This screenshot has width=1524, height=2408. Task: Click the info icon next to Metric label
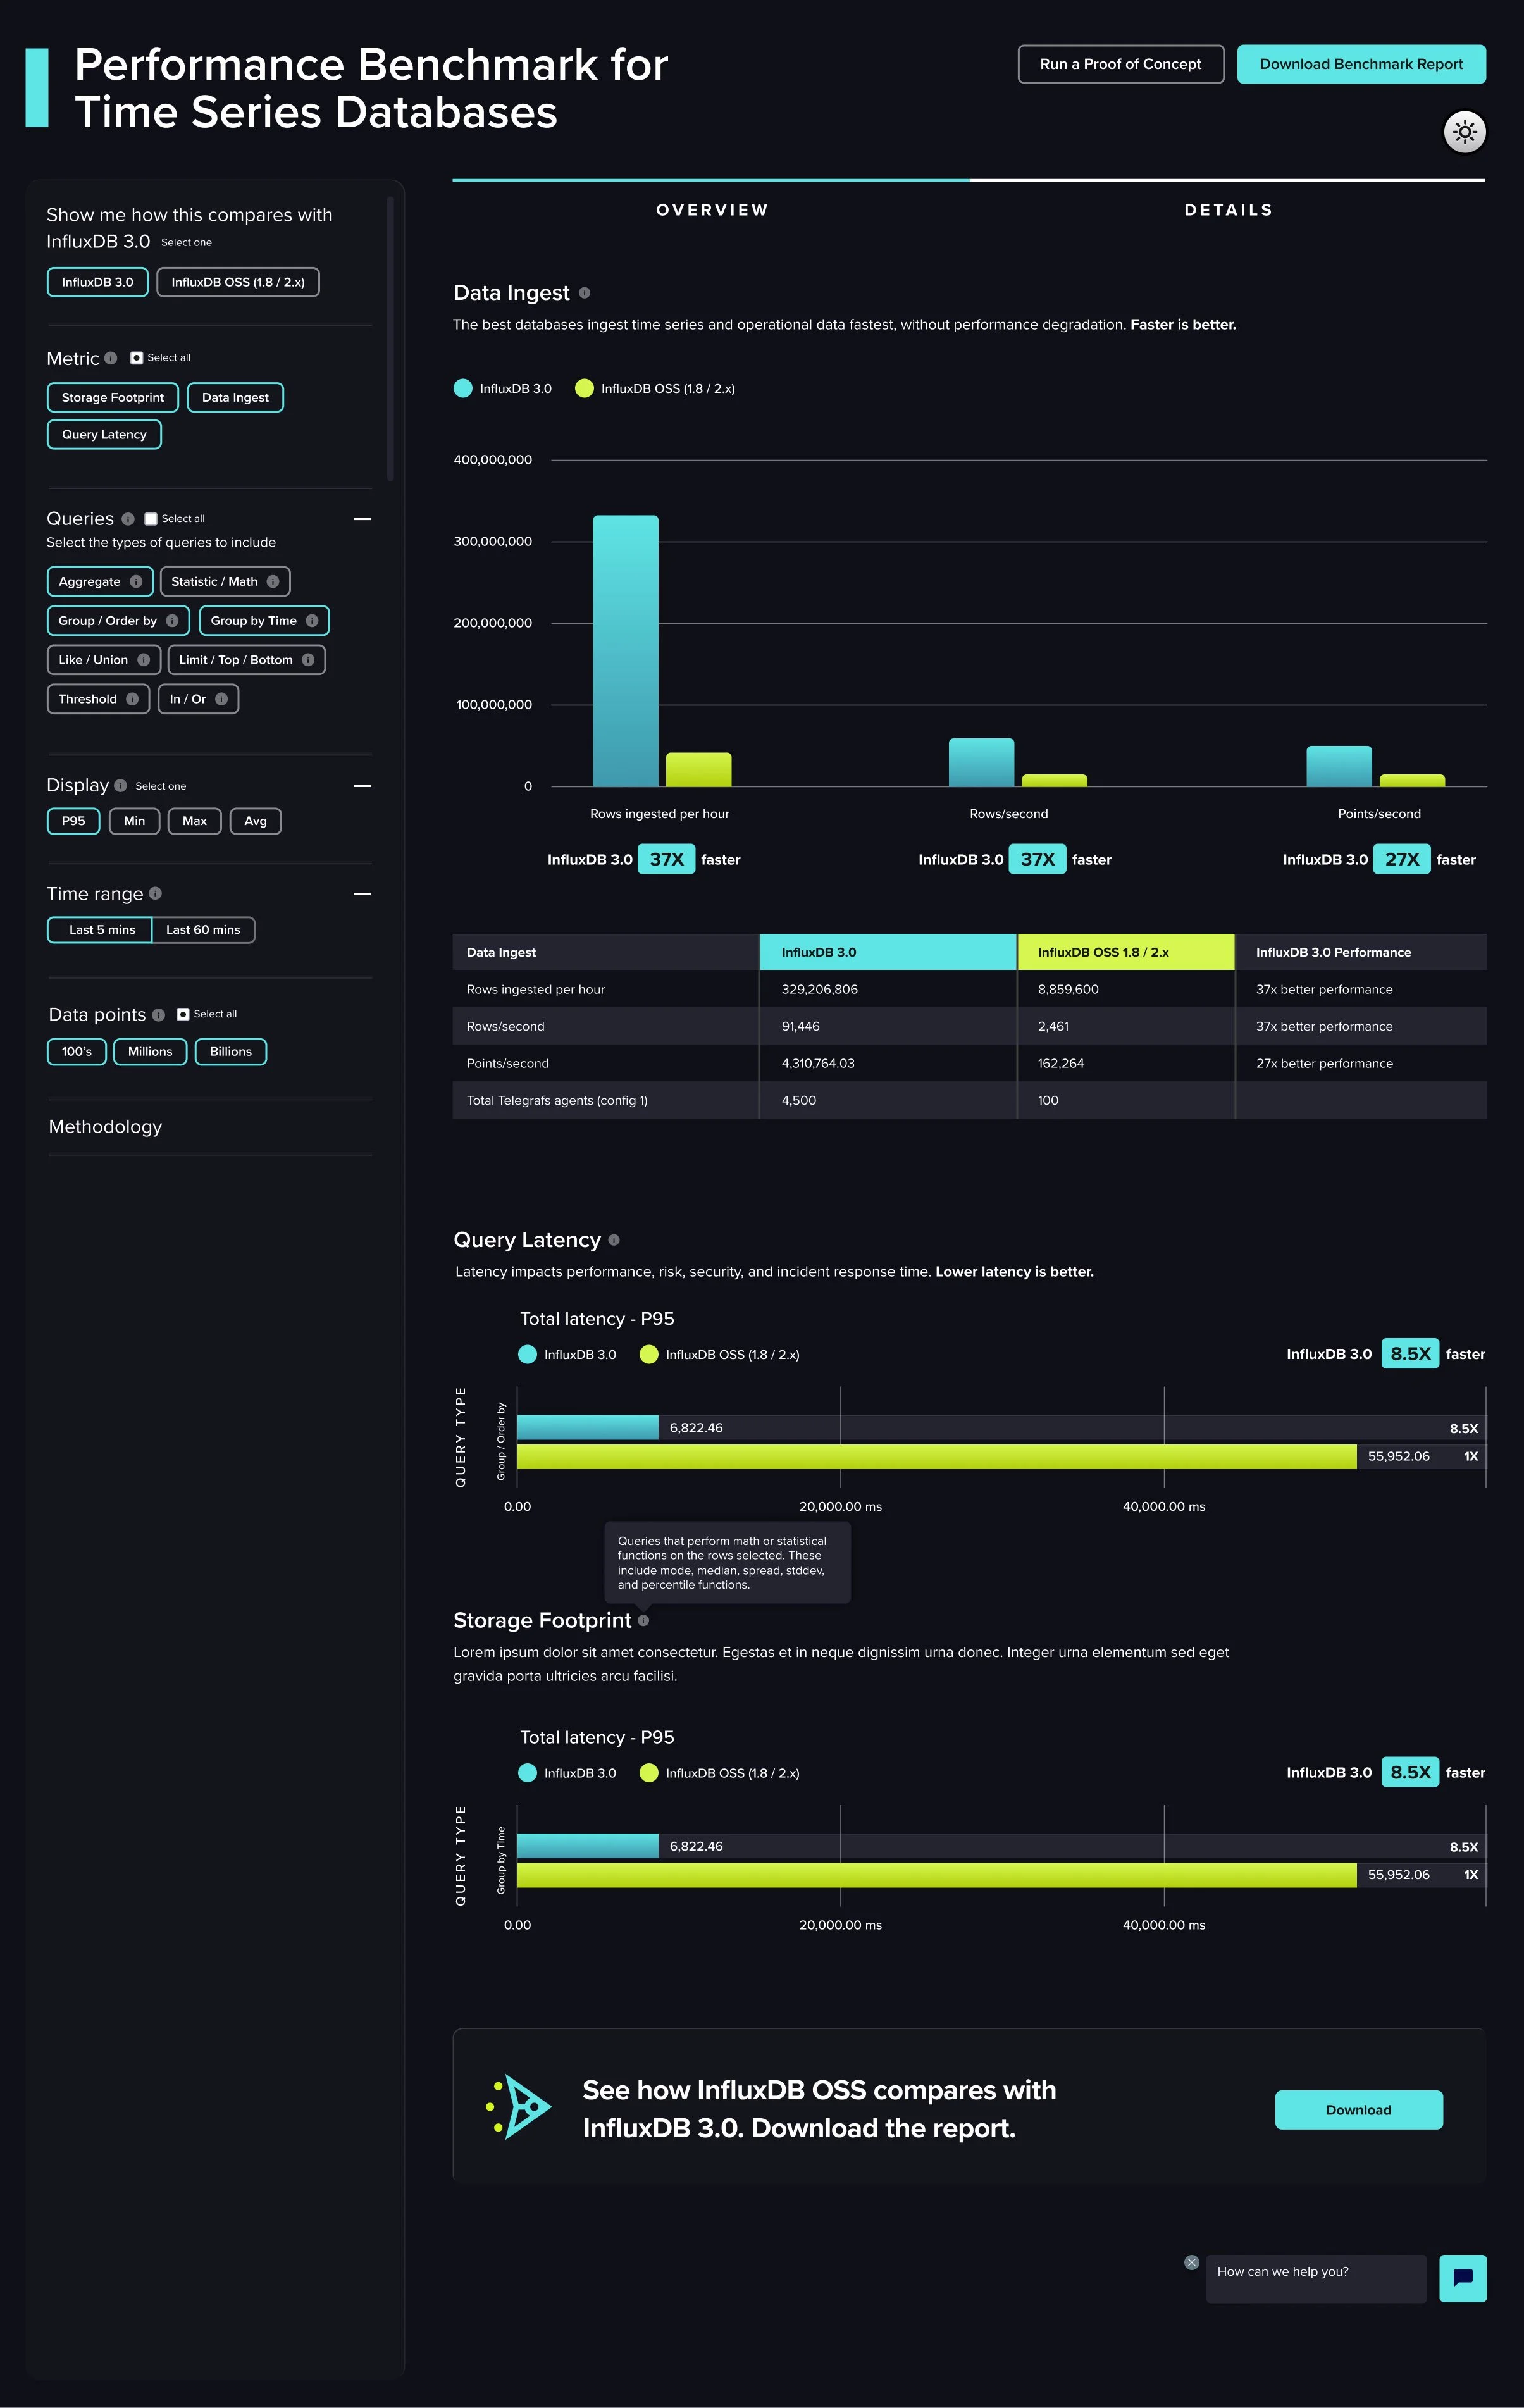coord(111,358)
